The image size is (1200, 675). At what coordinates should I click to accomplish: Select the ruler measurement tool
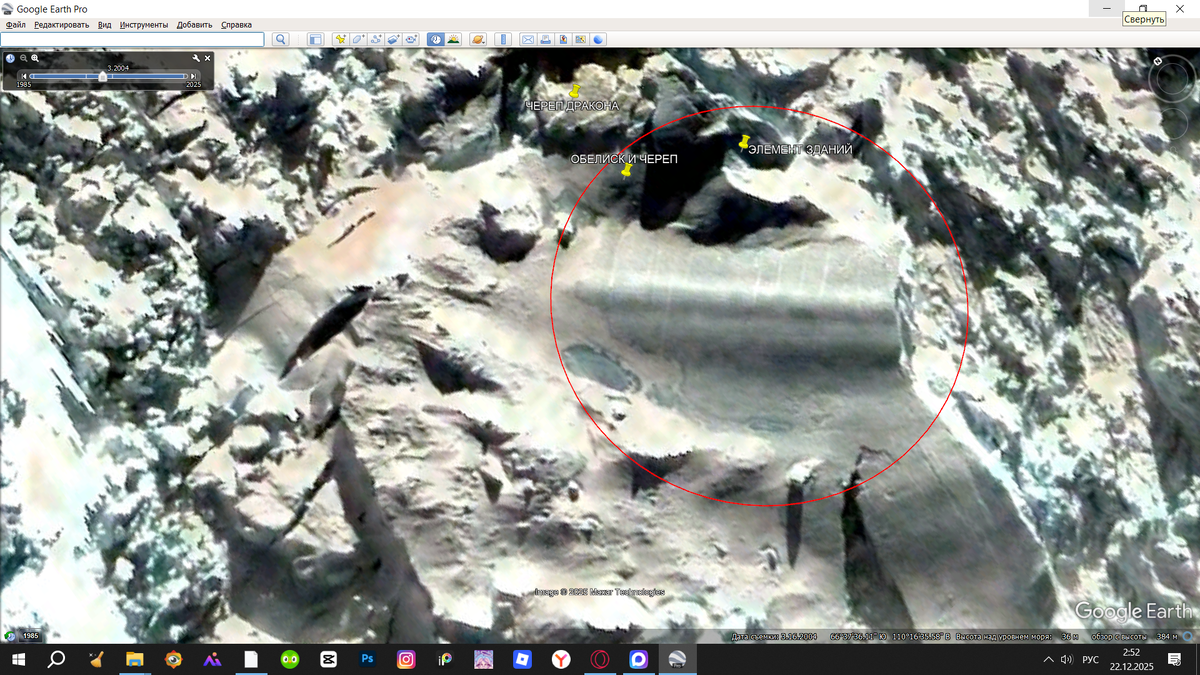(503, 39)
